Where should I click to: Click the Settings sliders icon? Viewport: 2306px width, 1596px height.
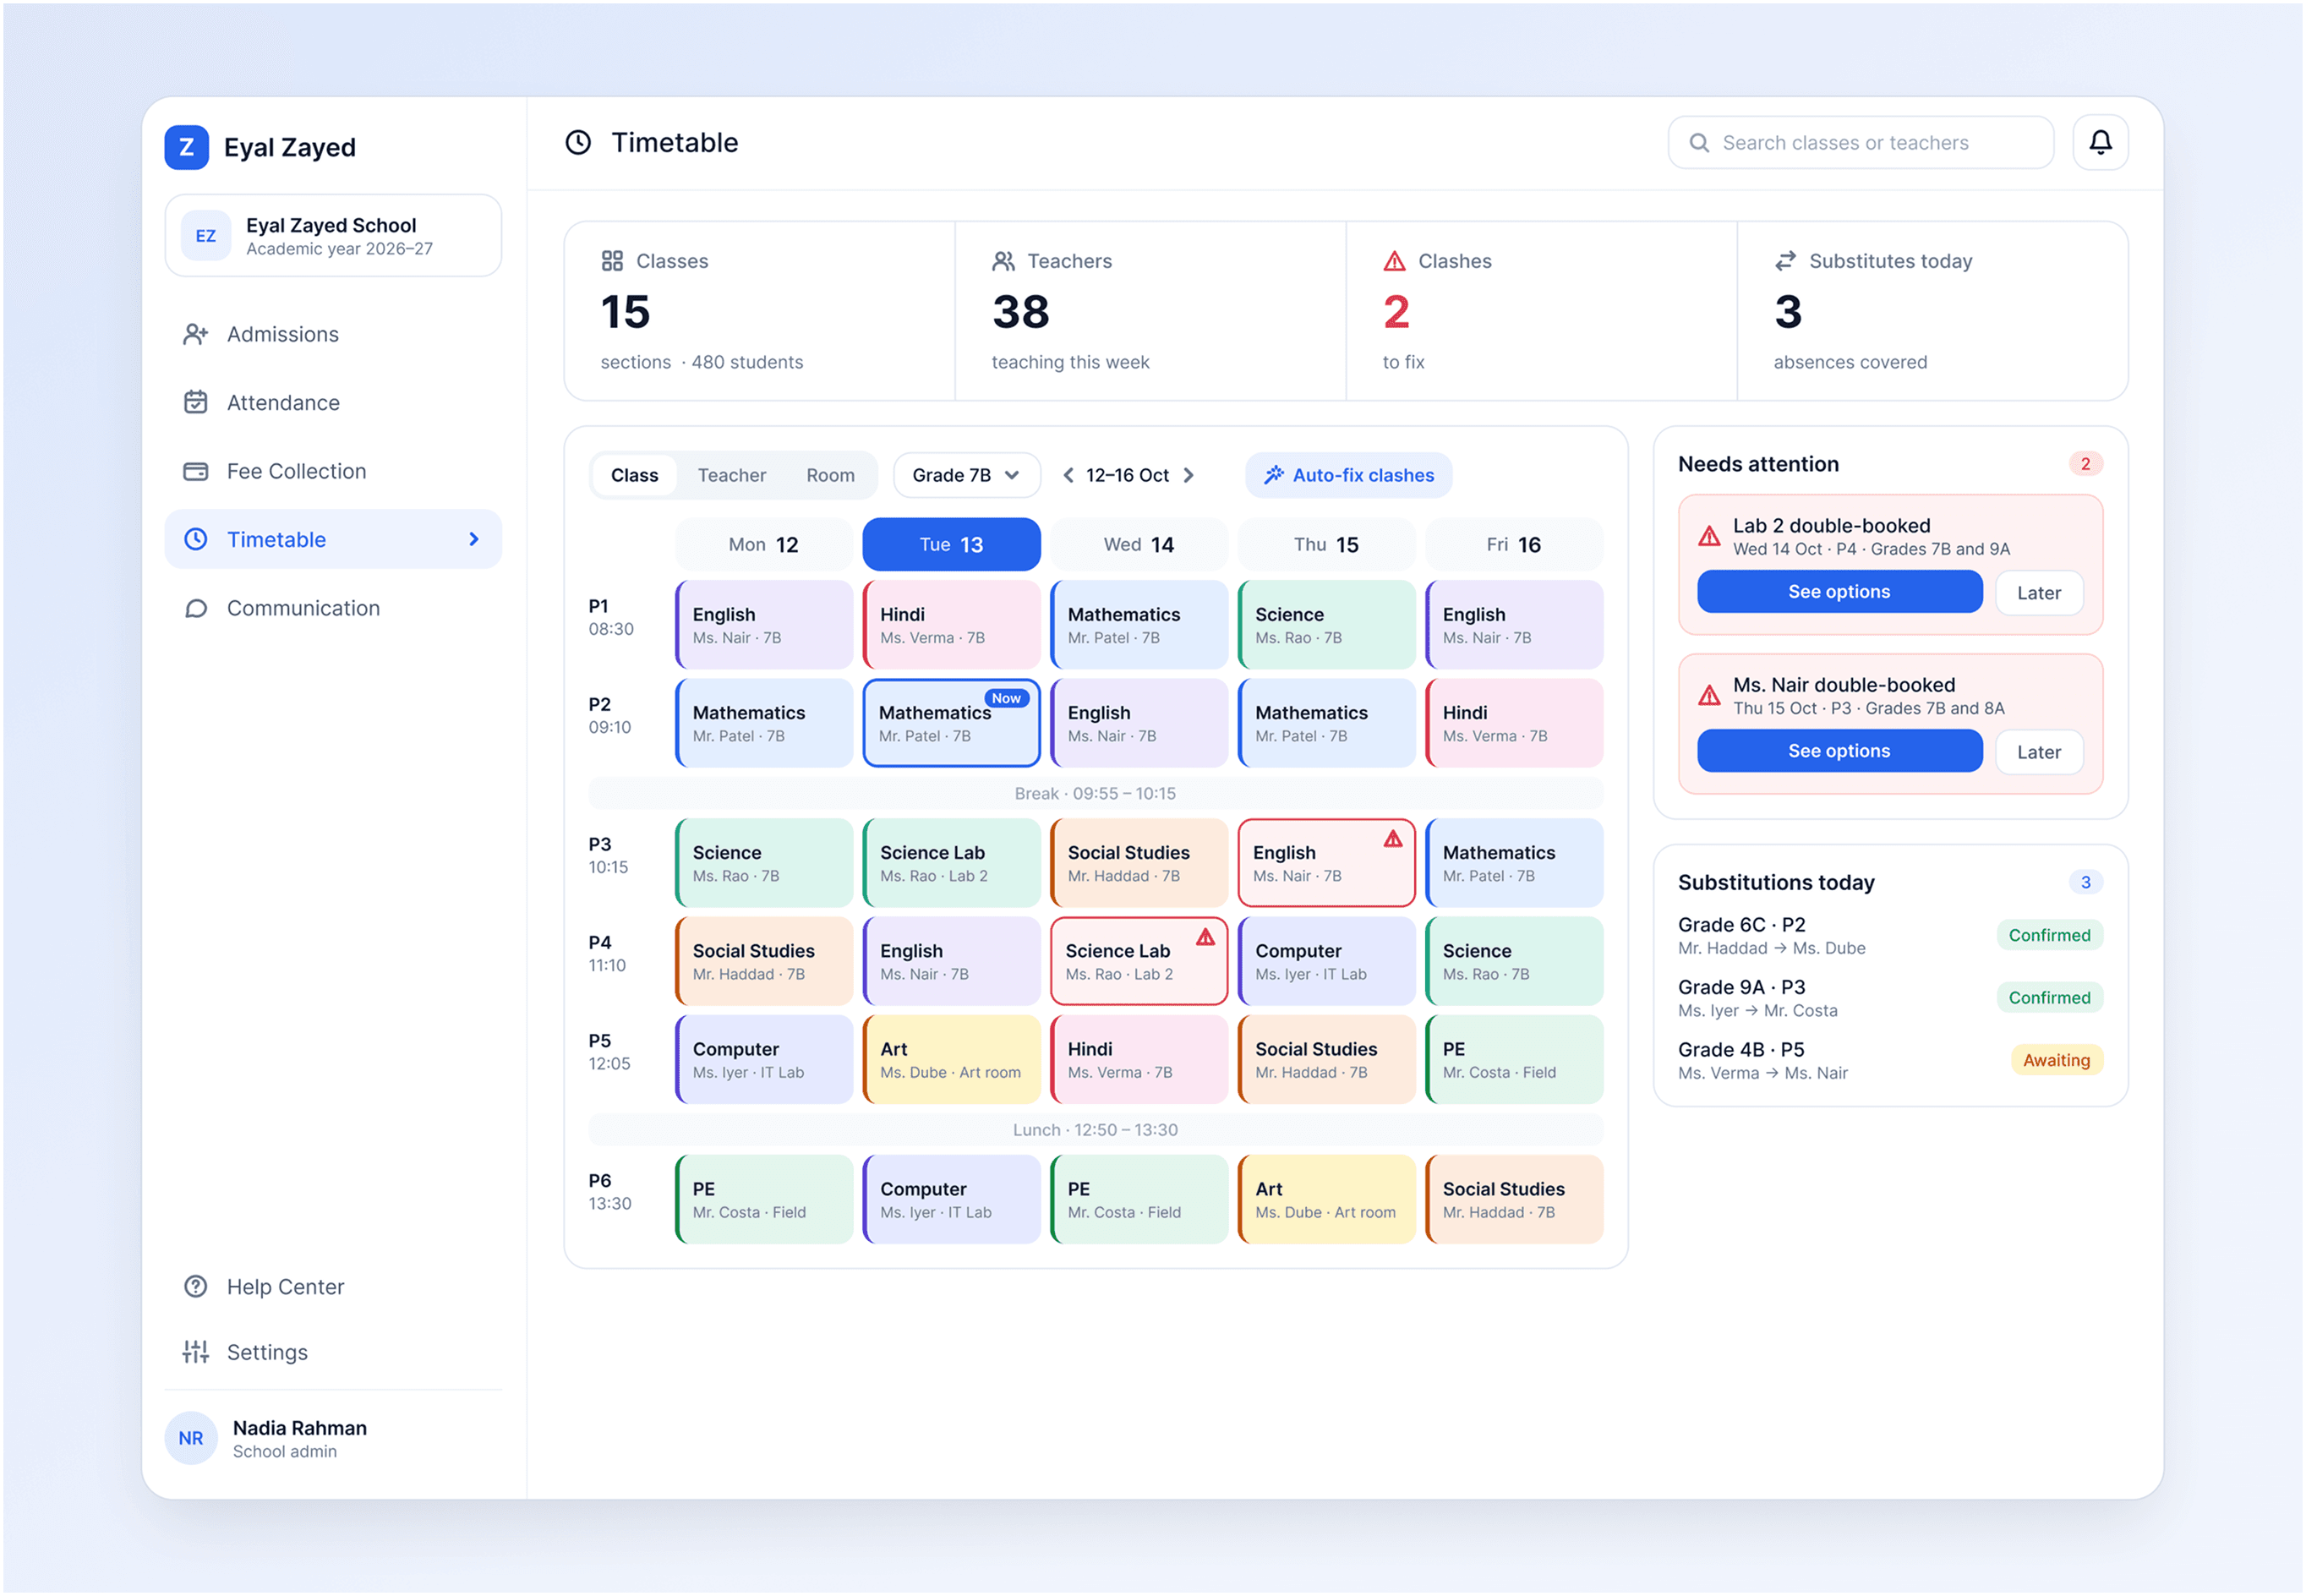(195, 1352)
